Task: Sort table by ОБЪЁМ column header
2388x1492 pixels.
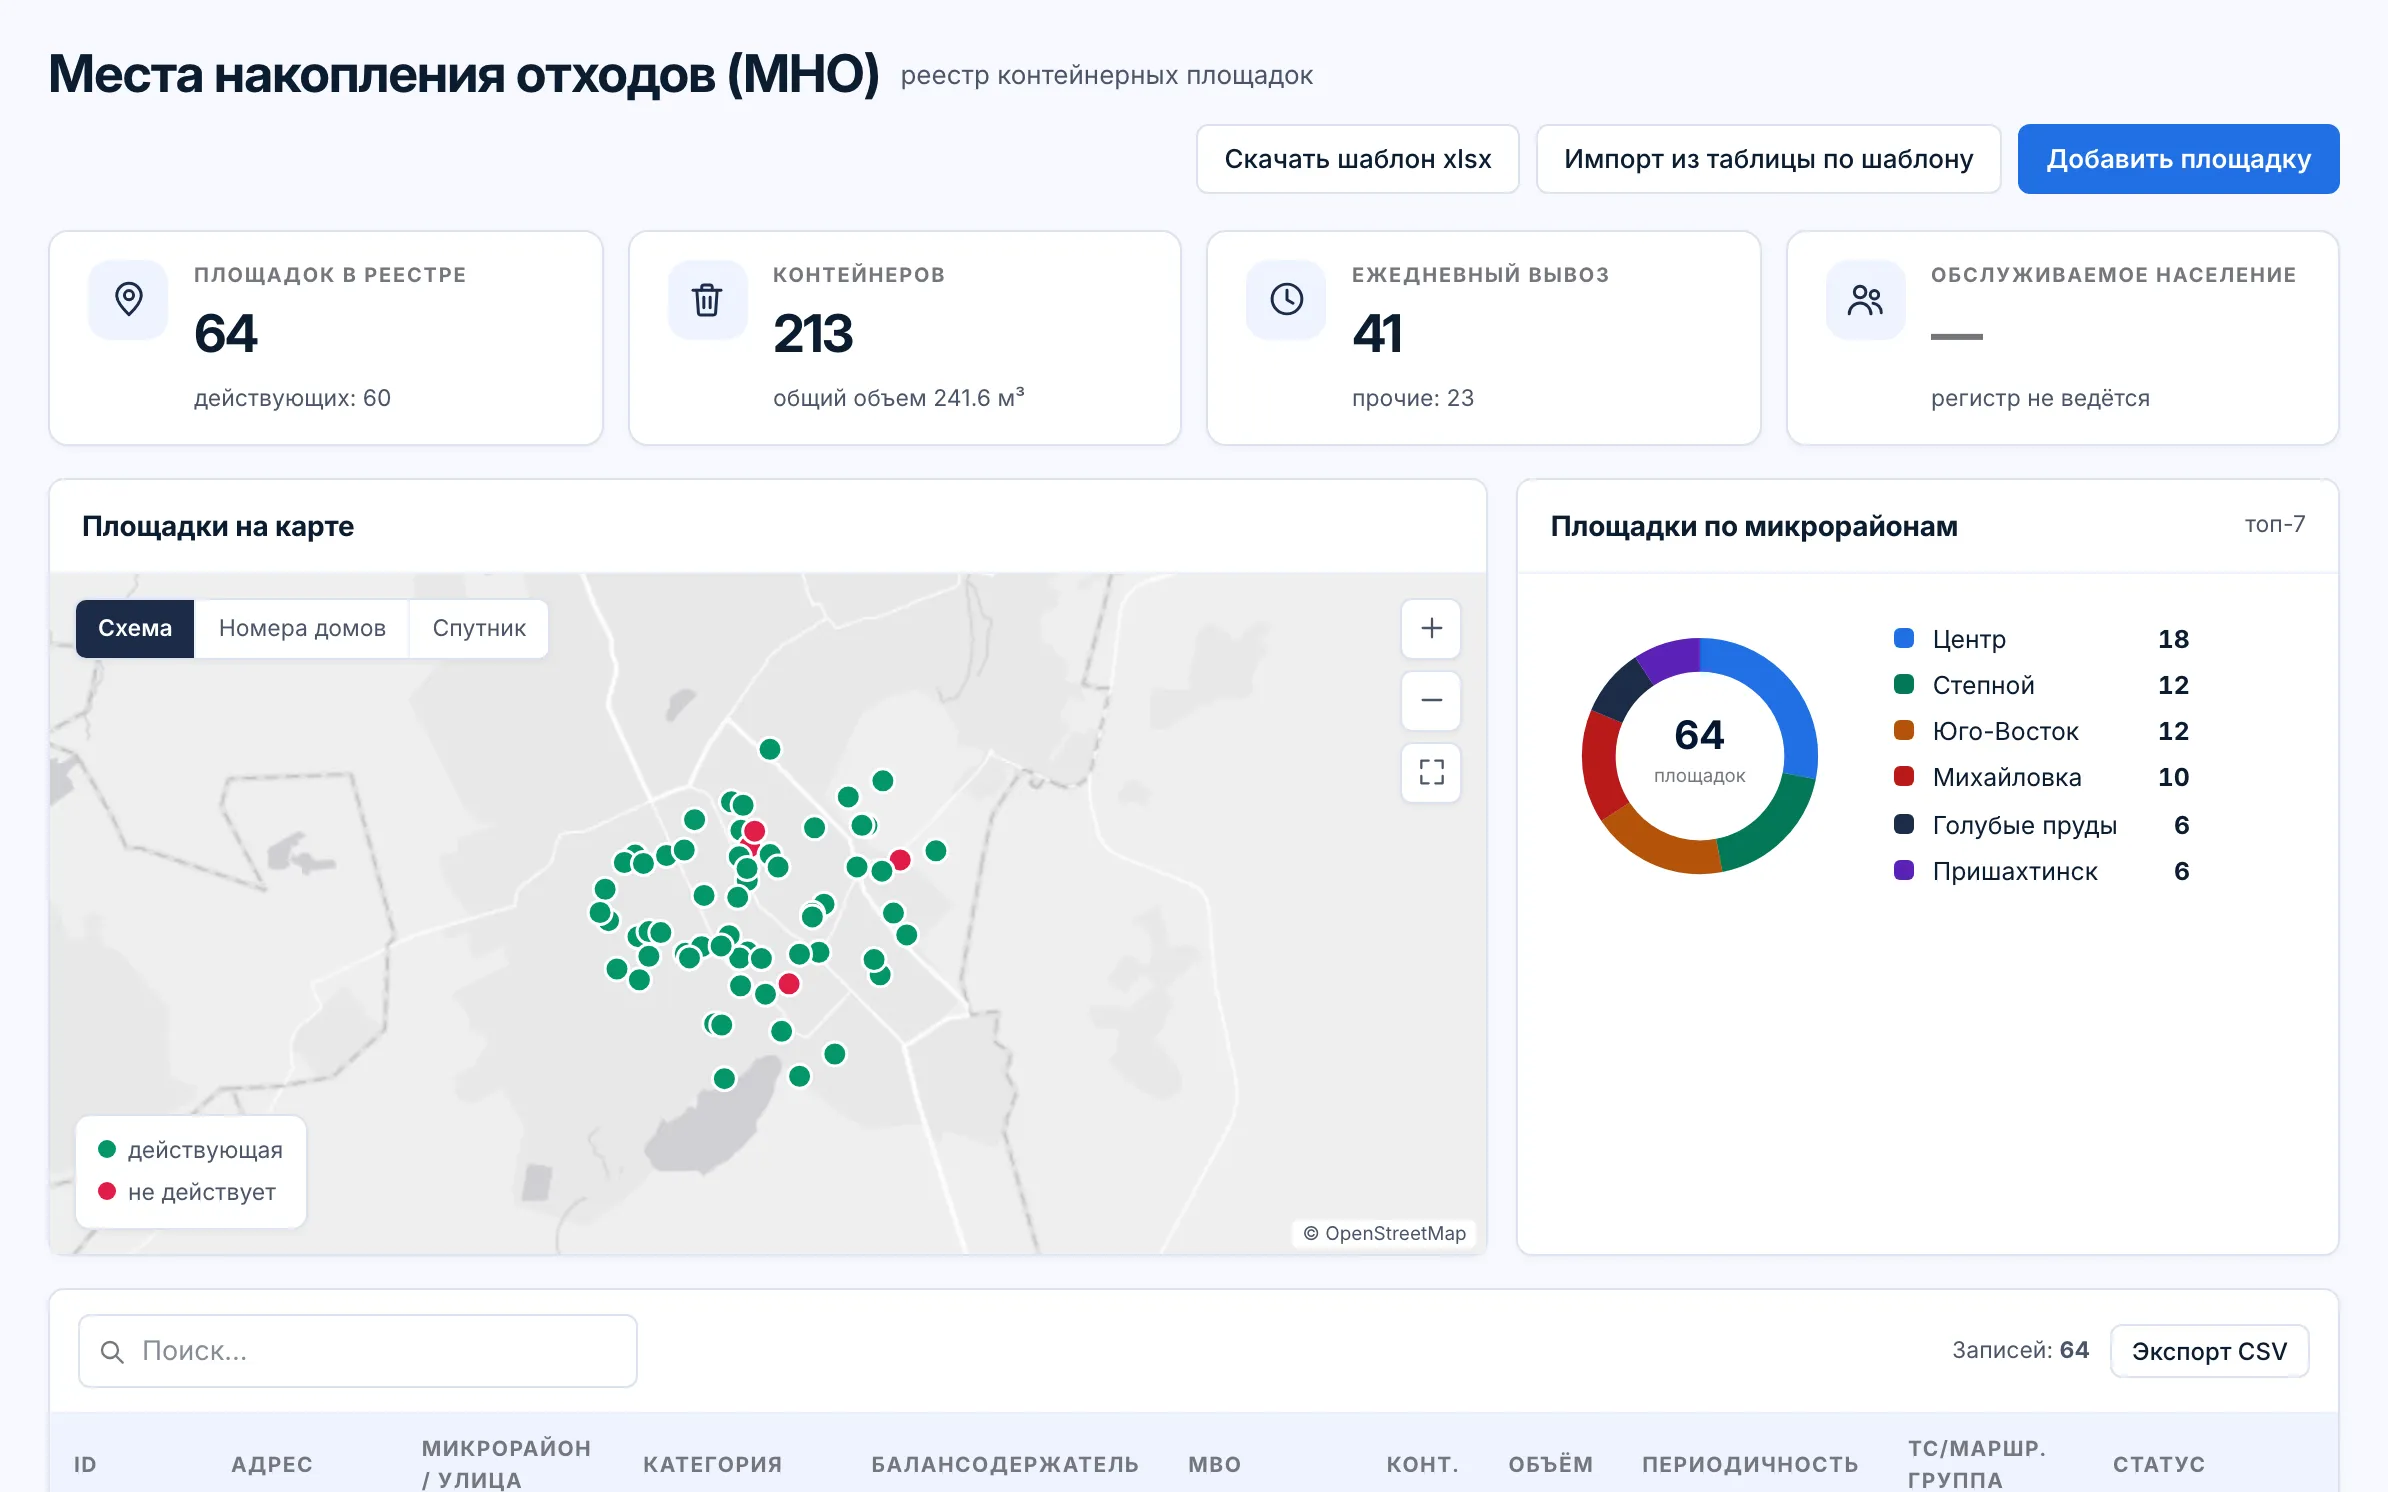Action: pos(1550,1464)
